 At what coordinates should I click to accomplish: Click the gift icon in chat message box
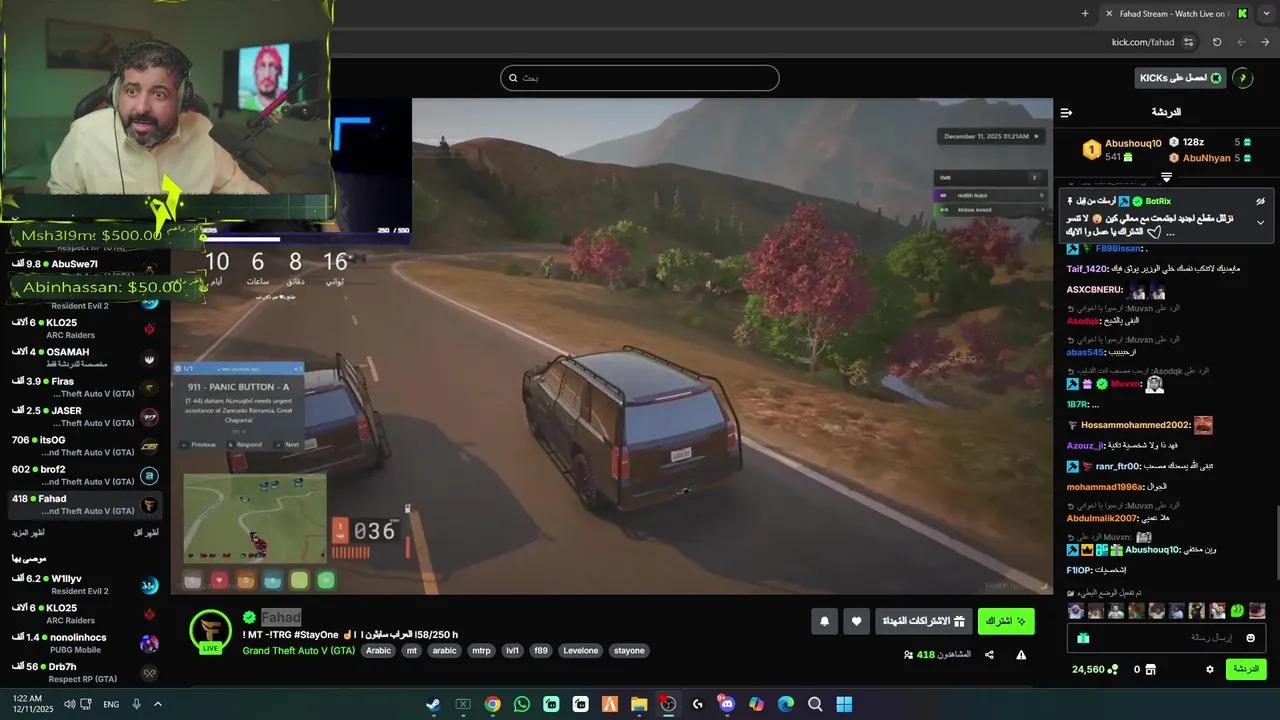[x=1083, y=638]
